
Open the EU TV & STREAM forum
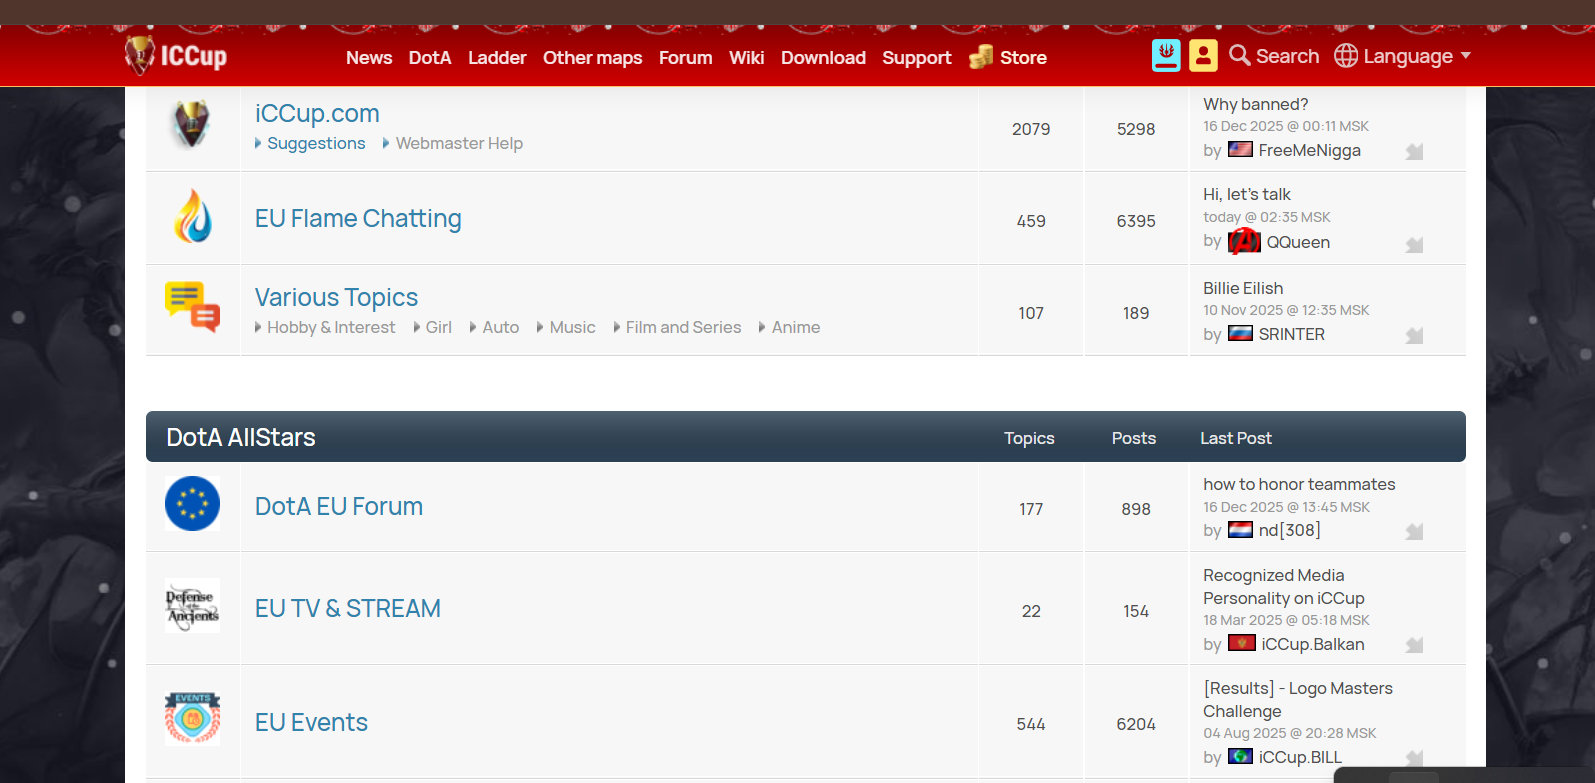click(348, 608)
